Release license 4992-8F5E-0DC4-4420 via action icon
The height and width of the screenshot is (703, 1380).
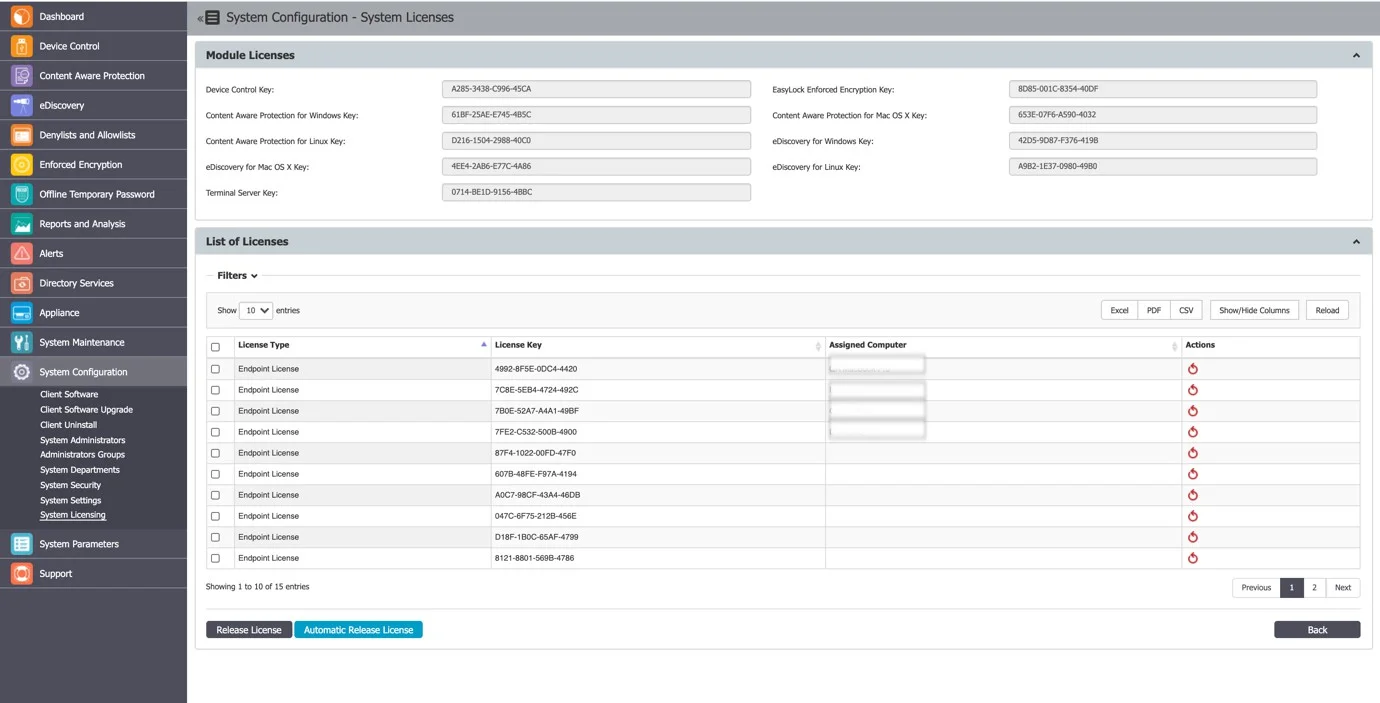point(1192,369)
